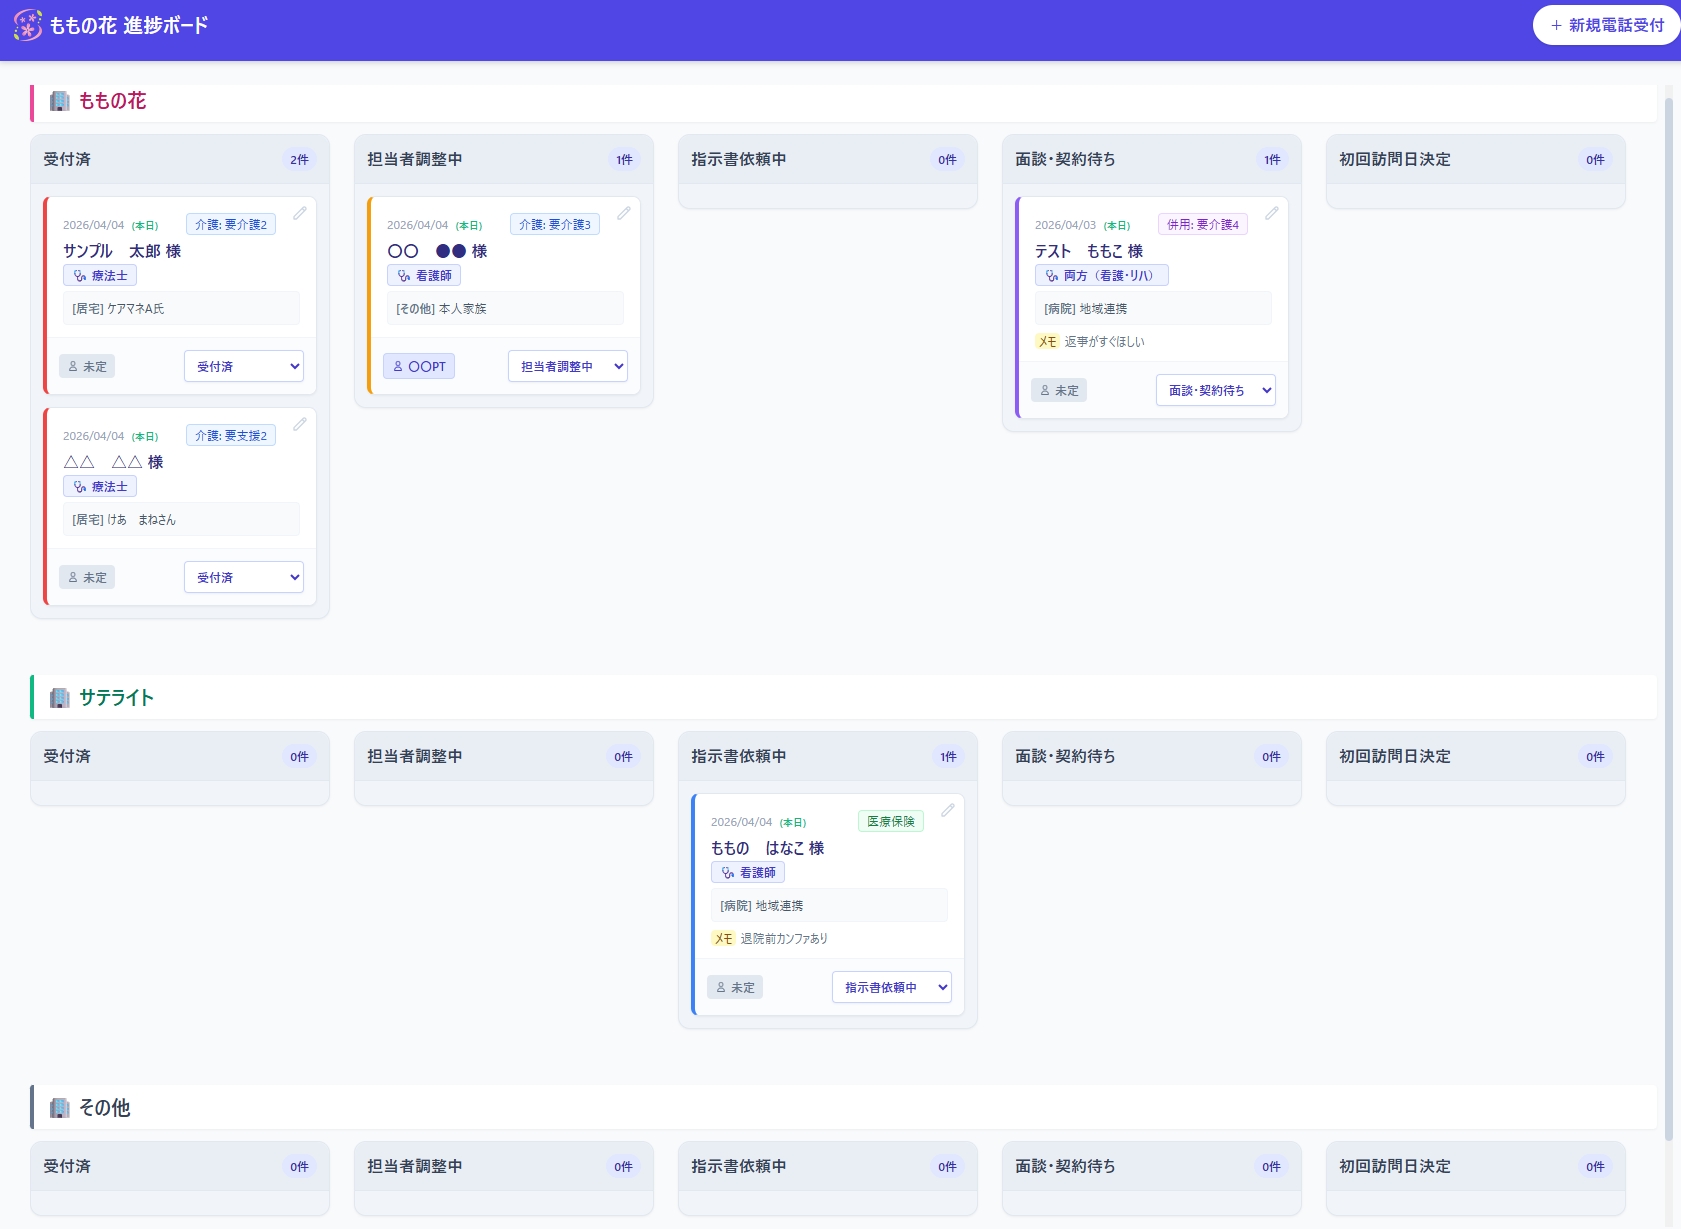Open 指示書依頼中 dropdown on もも の はなこ card

click(x=891, y=987)
